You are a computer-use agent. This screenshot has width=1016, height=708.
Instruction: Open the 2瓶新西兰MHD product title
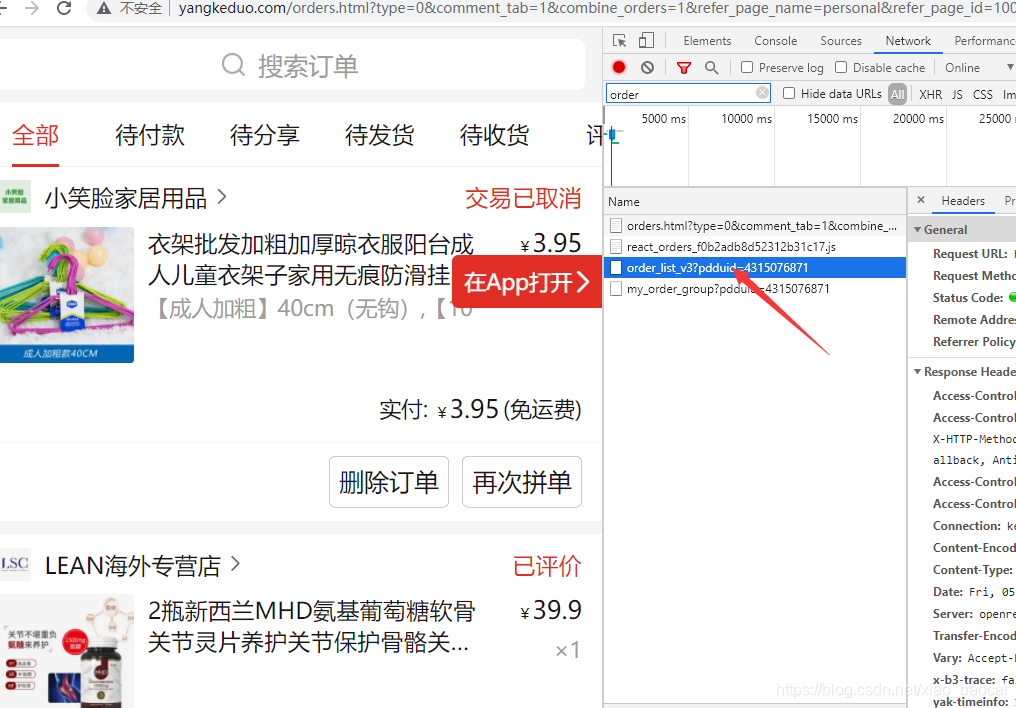312,627
